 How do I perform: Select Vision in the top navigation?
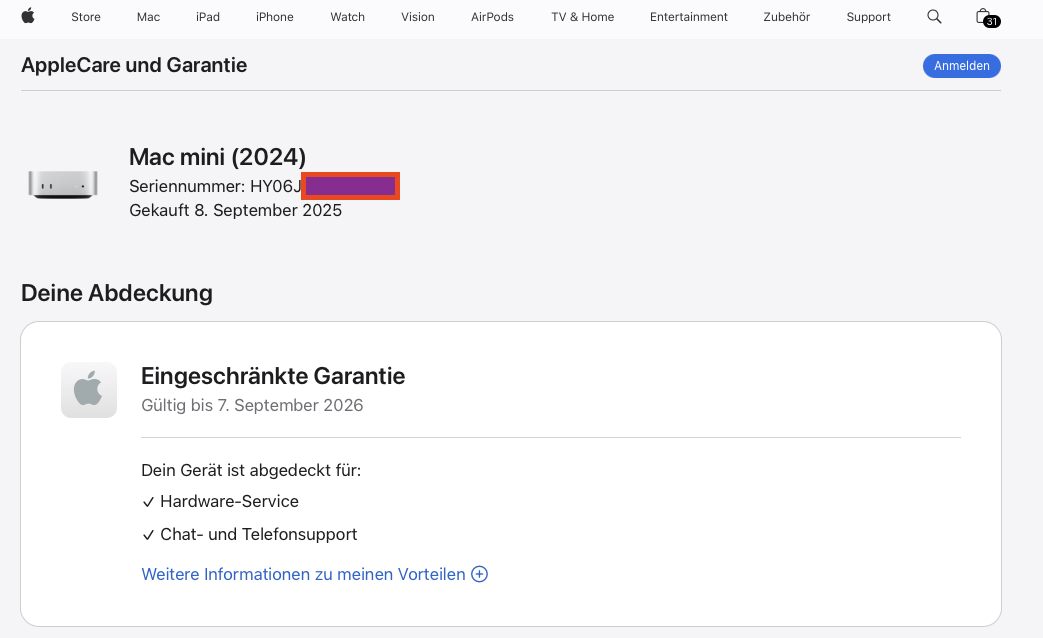point(418,17)
